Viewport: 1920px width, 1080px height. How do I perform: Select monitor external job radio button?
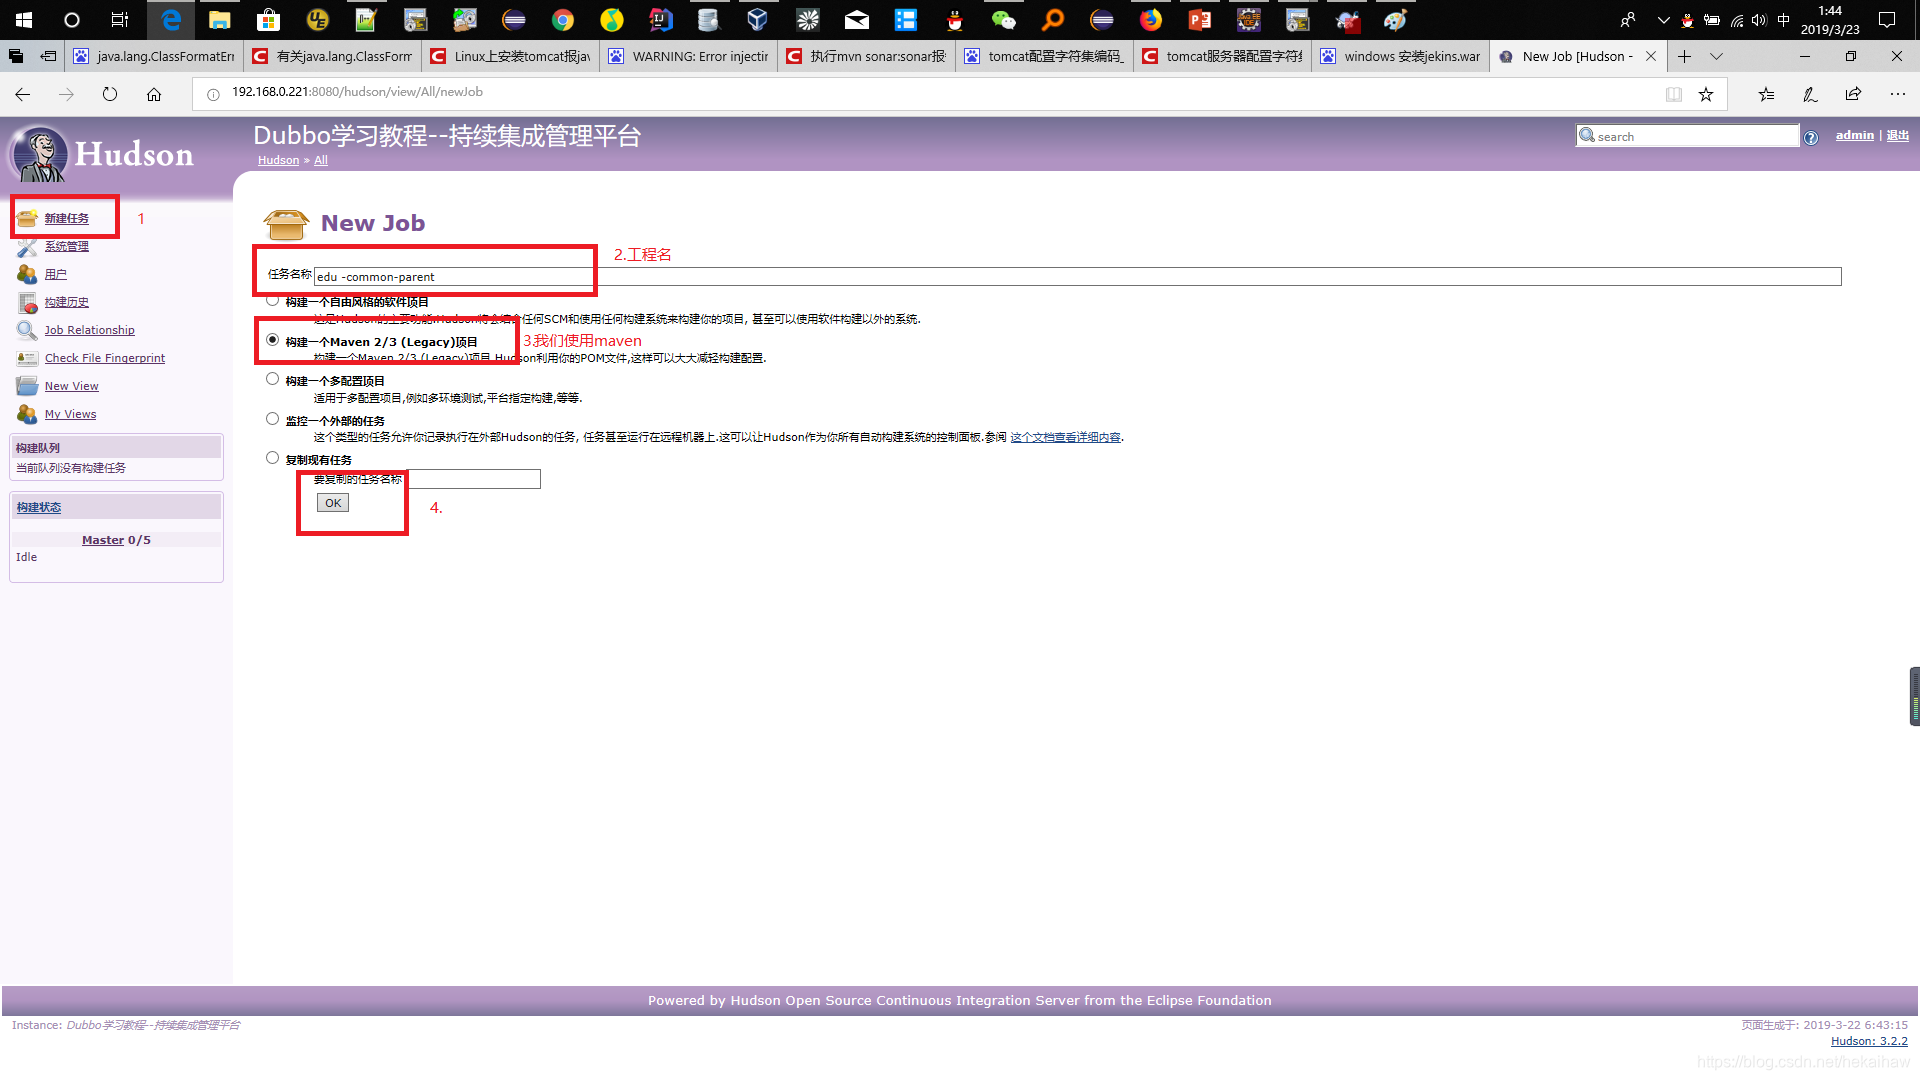272,419
